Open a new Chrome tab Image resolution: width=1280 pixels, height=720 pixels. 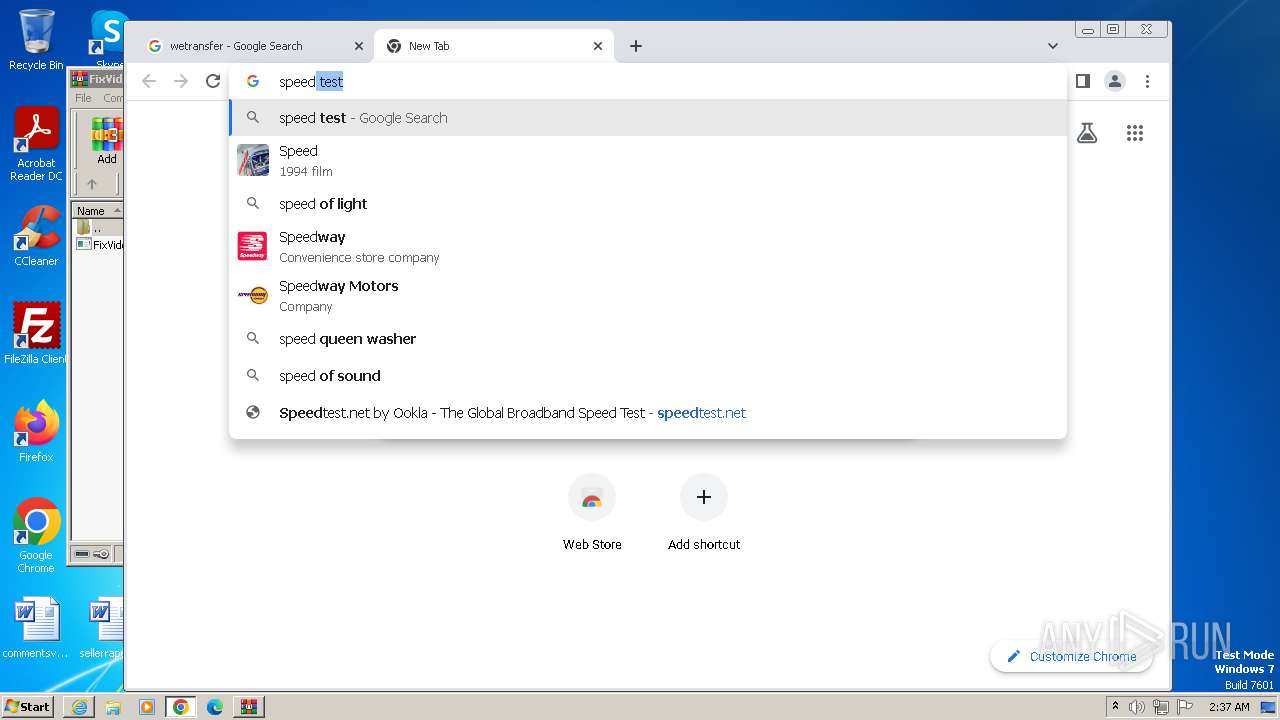636,46
